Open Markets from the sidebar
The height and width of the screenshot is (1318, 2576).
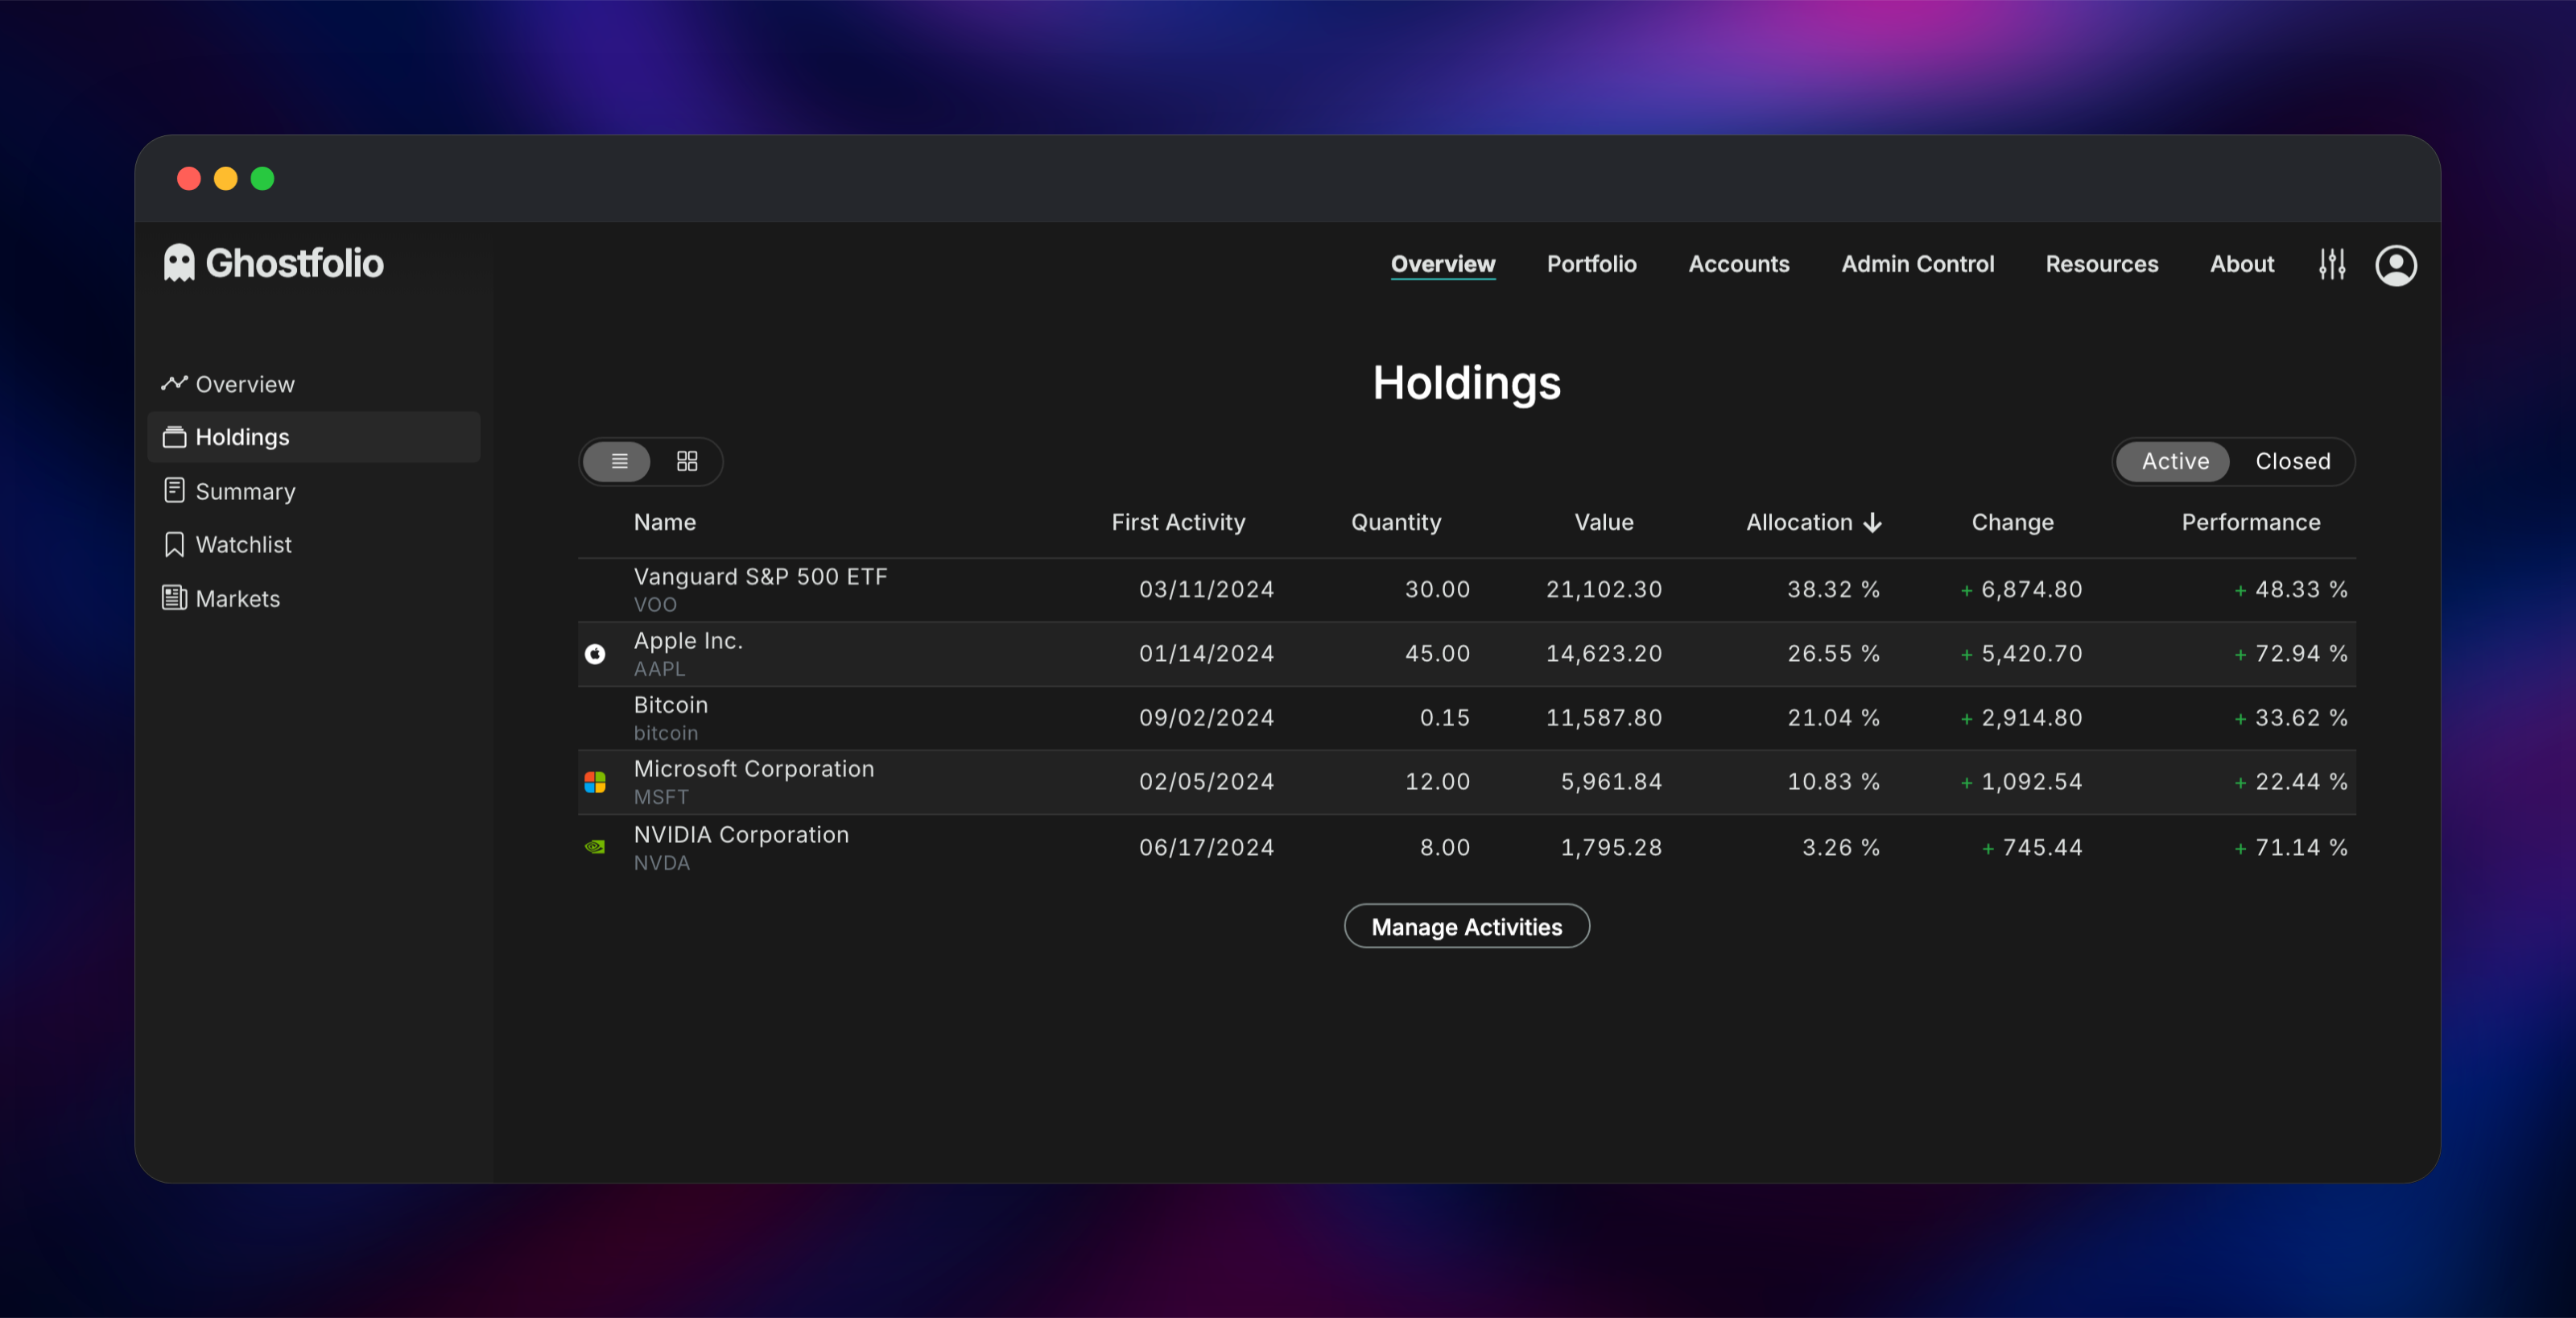(x=314, y=598)
